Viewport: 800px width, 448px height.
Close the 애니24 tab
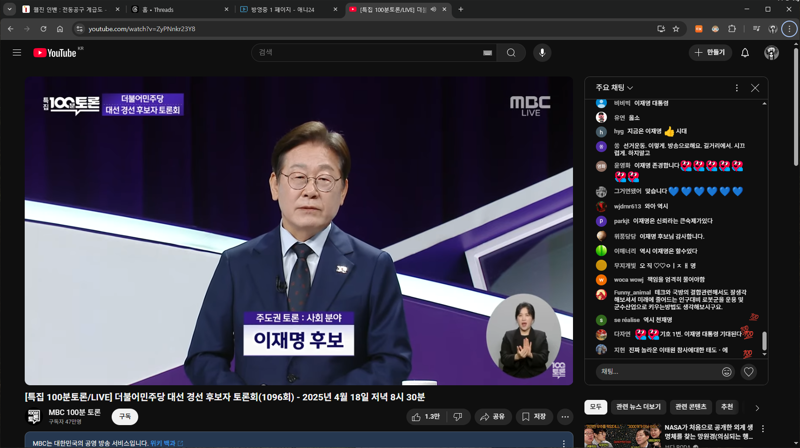(335, 9)
